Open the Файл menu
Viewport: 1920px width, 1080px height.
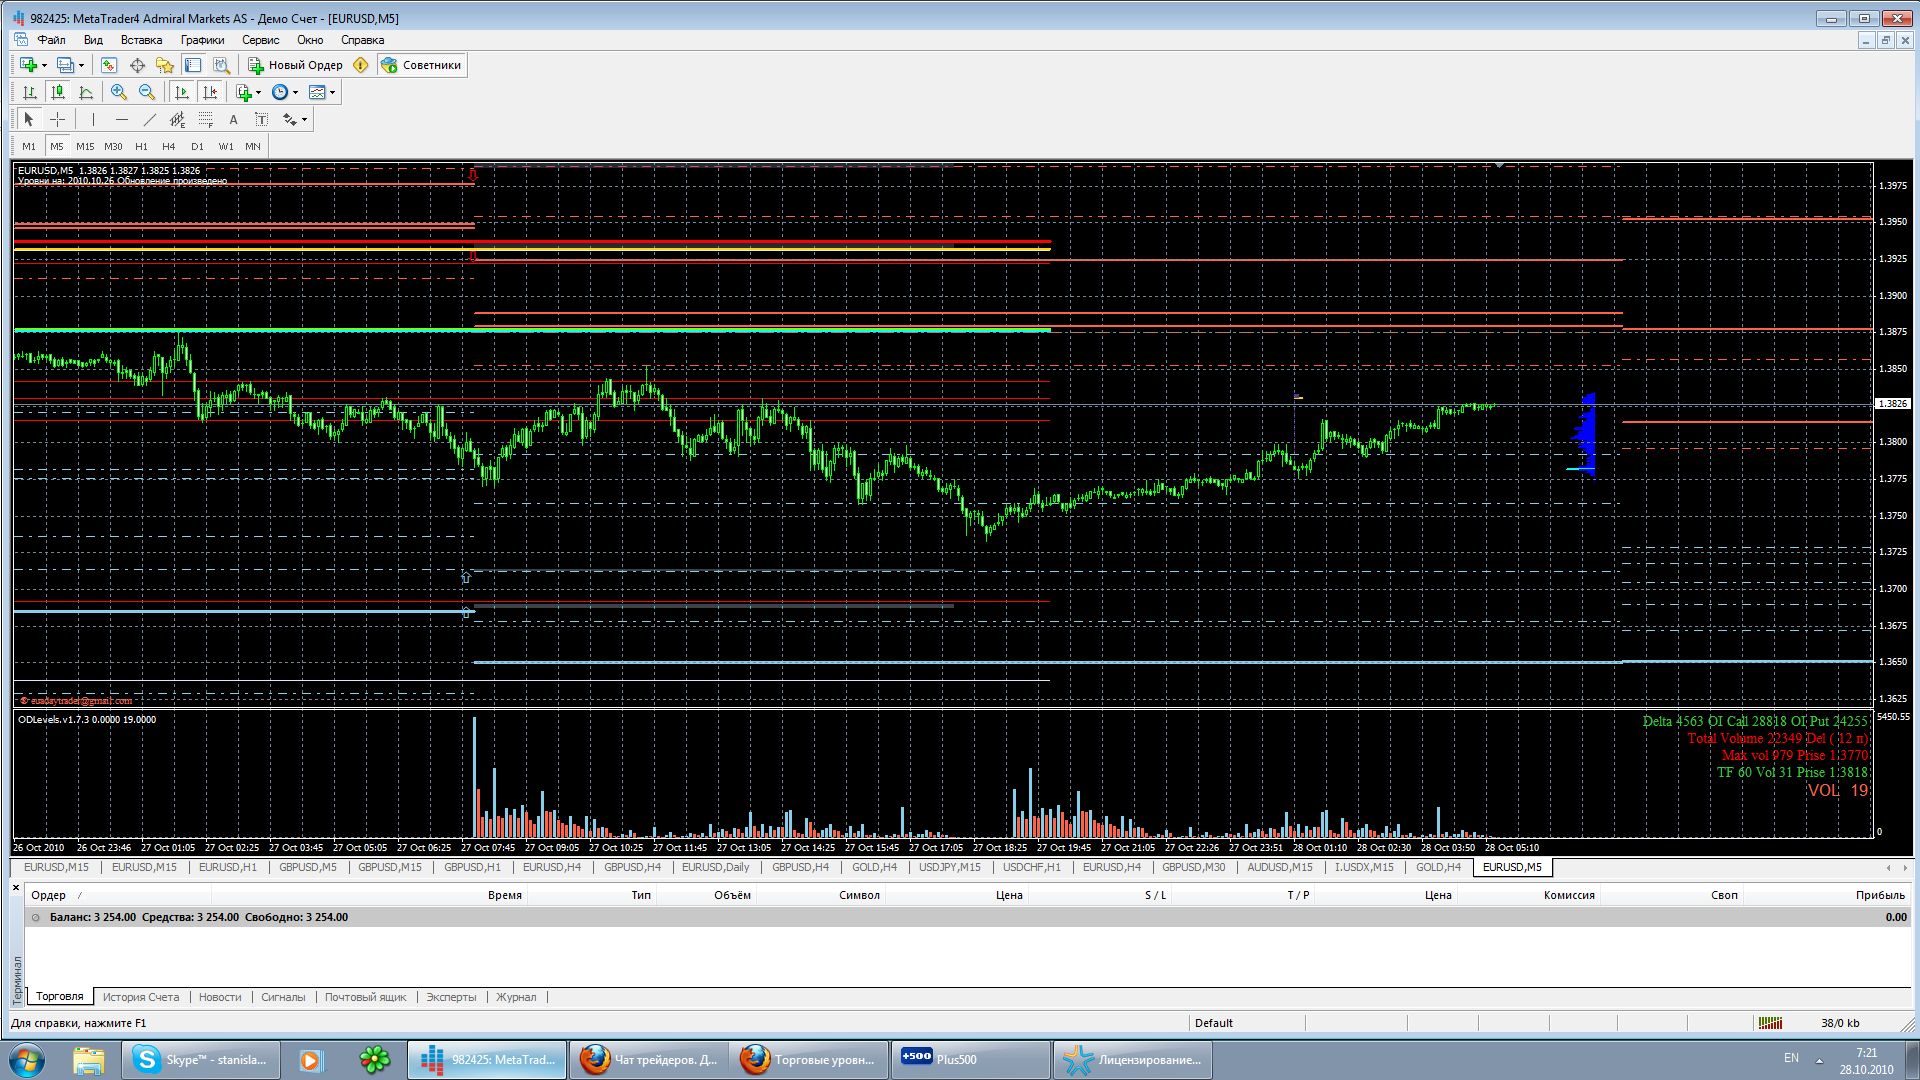[x=51, y=40]
